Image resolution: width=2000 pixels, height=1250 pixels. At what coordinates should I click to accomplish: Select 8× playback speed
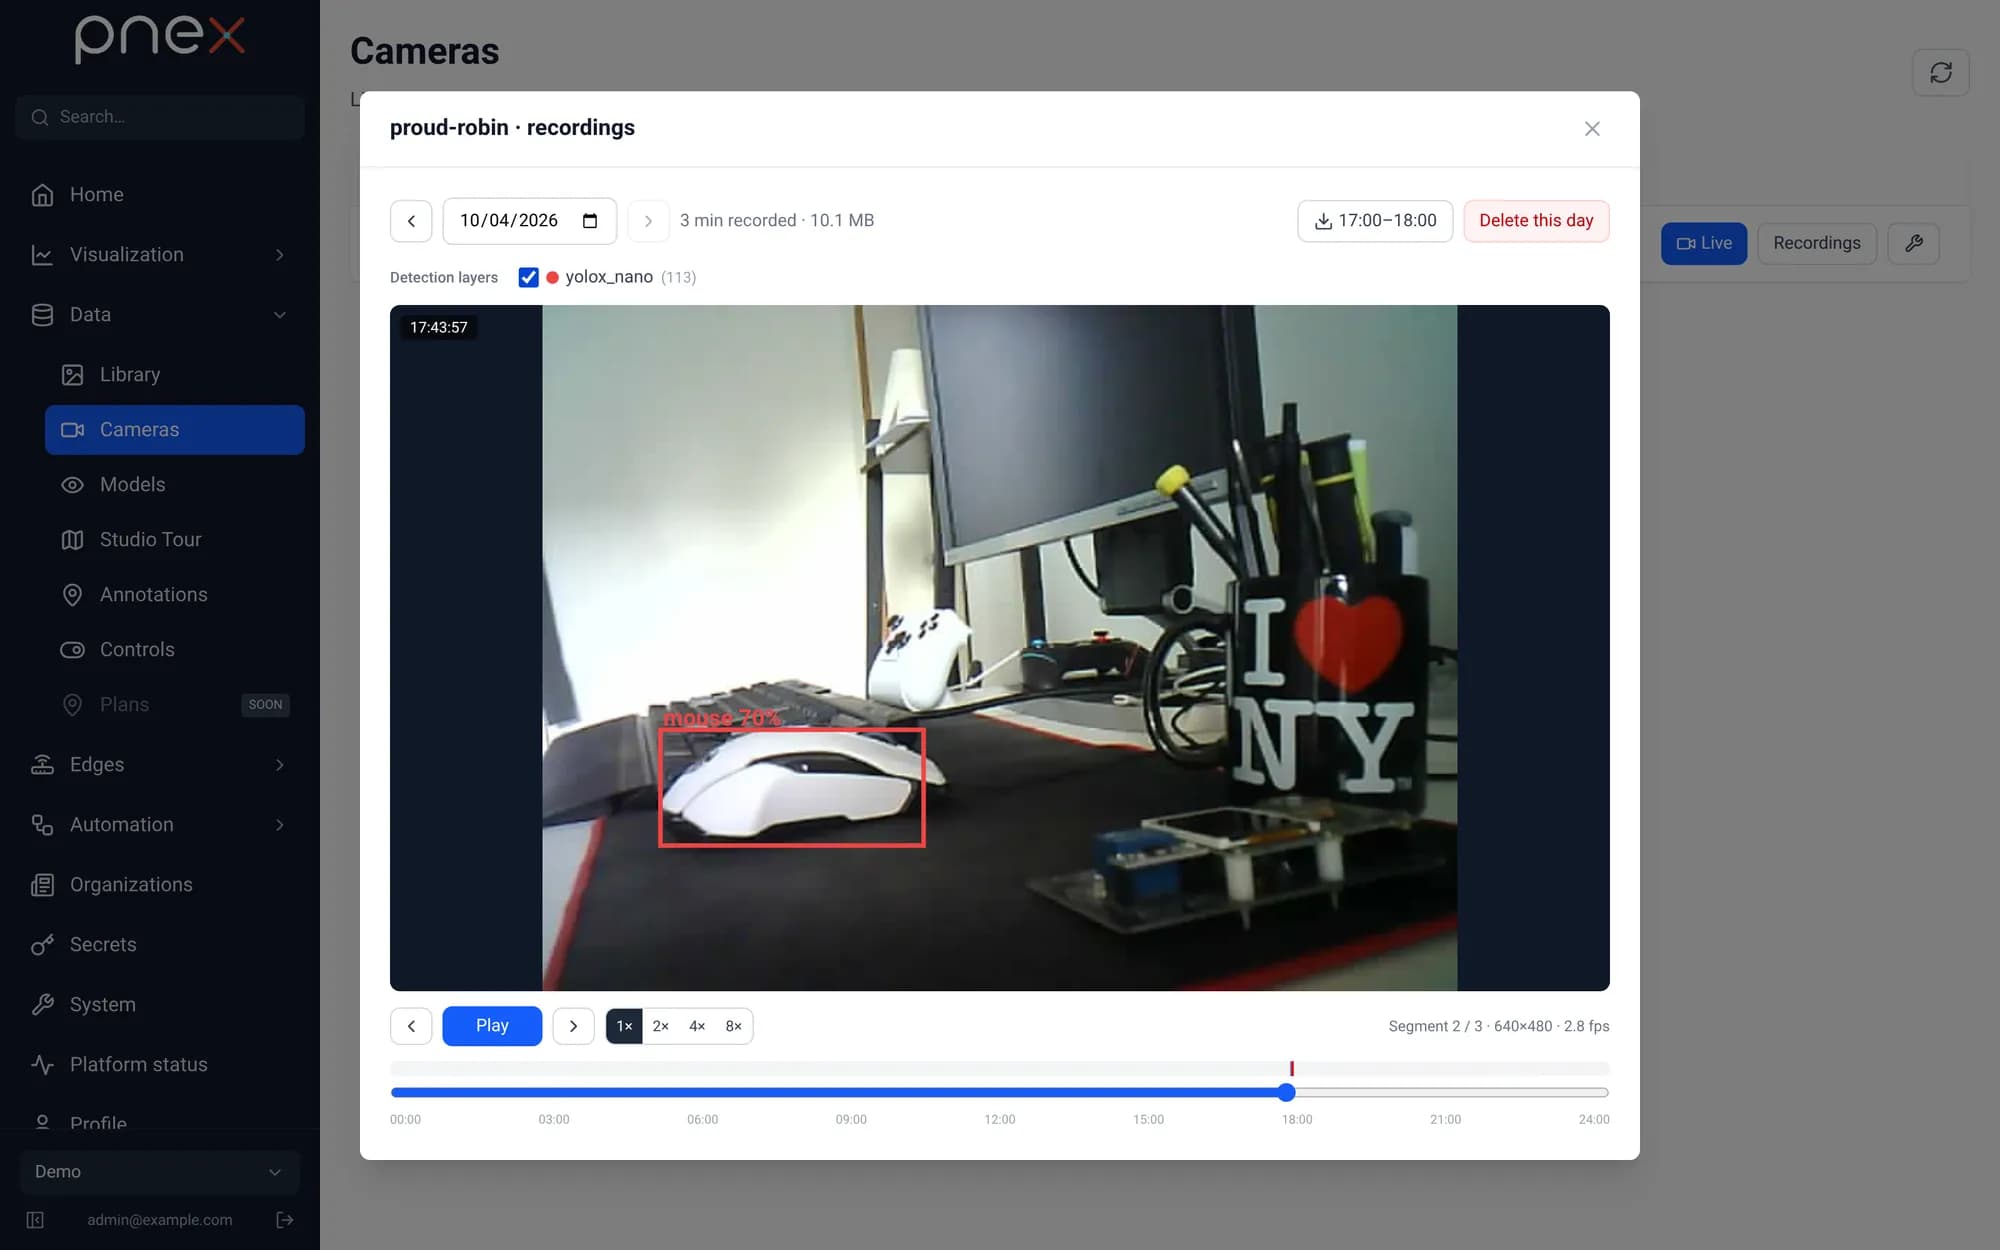click(734, 1026)
